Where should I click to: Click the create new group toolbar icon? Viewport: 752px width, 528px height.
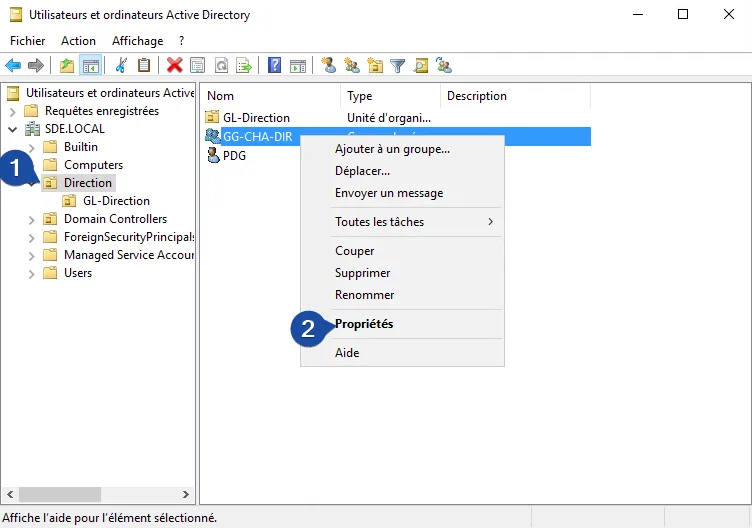tap(352, 66)
